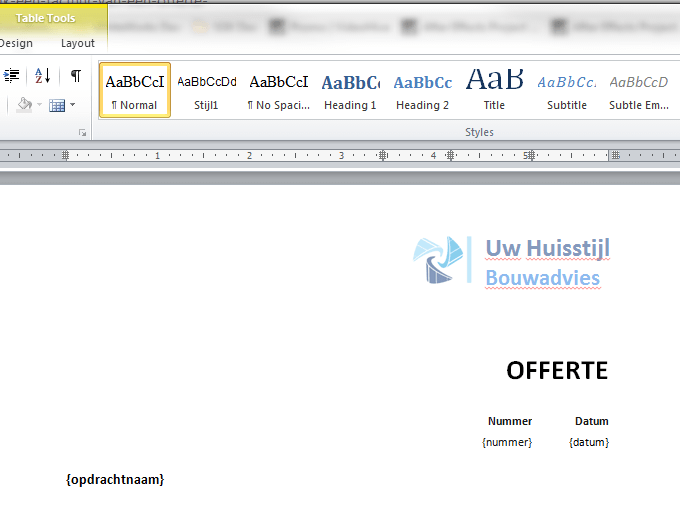Viewport: 680px width, 509px height.
Task: Click the table borders icon
Action: [x=57, y=105]
